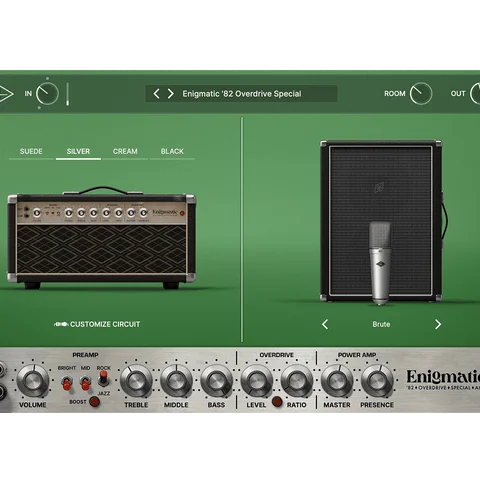Click the IN gain knob
Viewport: 480px width, 480px height.
pos(47,94)
